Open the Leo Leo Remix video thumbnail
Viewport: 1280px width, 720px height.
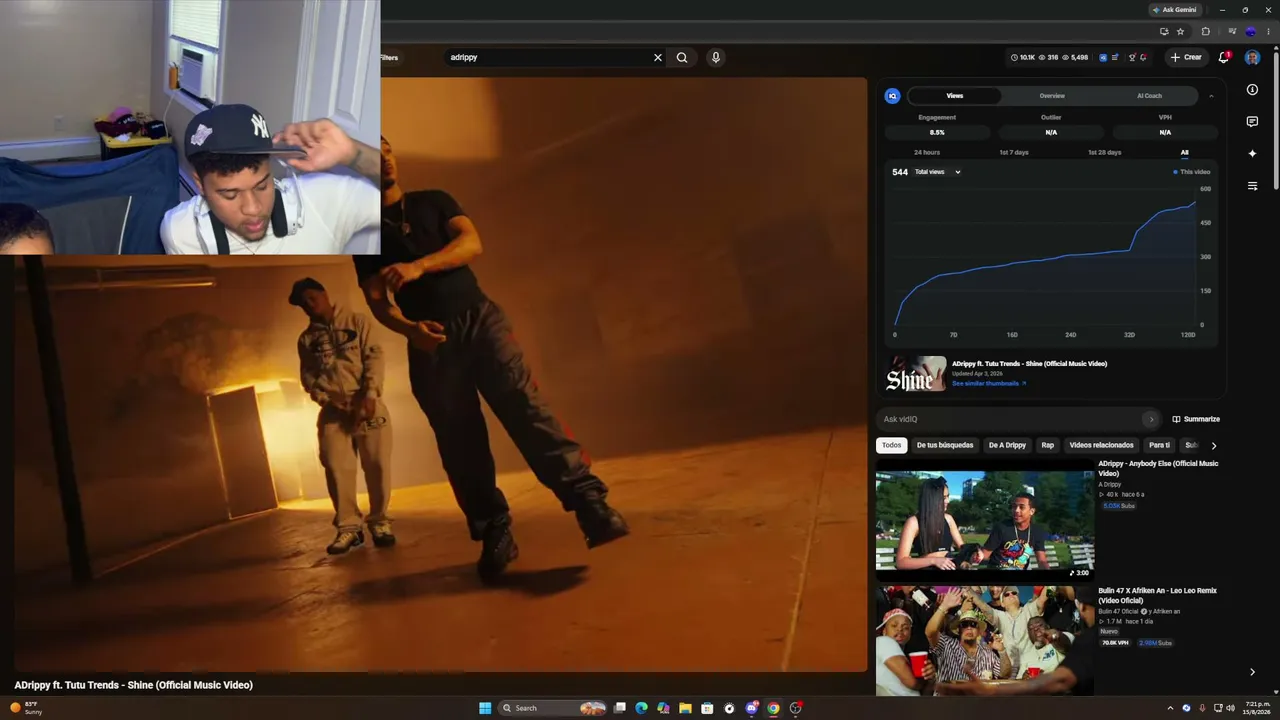tap(985, 641)
